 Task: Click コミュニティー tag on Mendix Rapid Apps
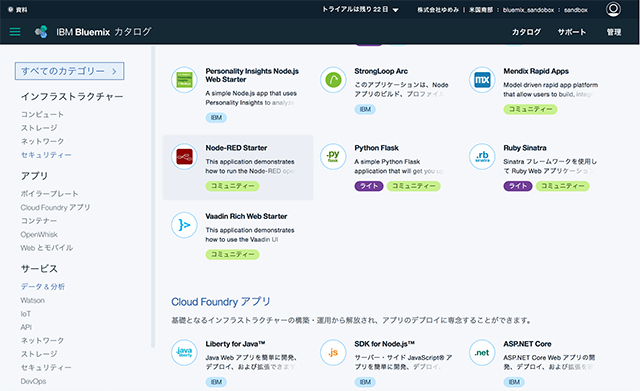530,109
